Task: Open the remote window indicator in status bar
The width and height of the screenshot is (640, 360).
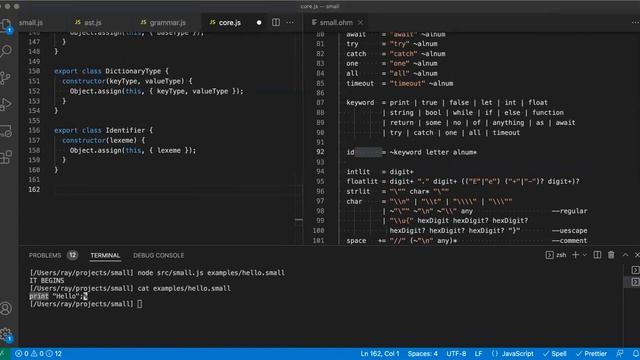Action: [x=4, y=353]
